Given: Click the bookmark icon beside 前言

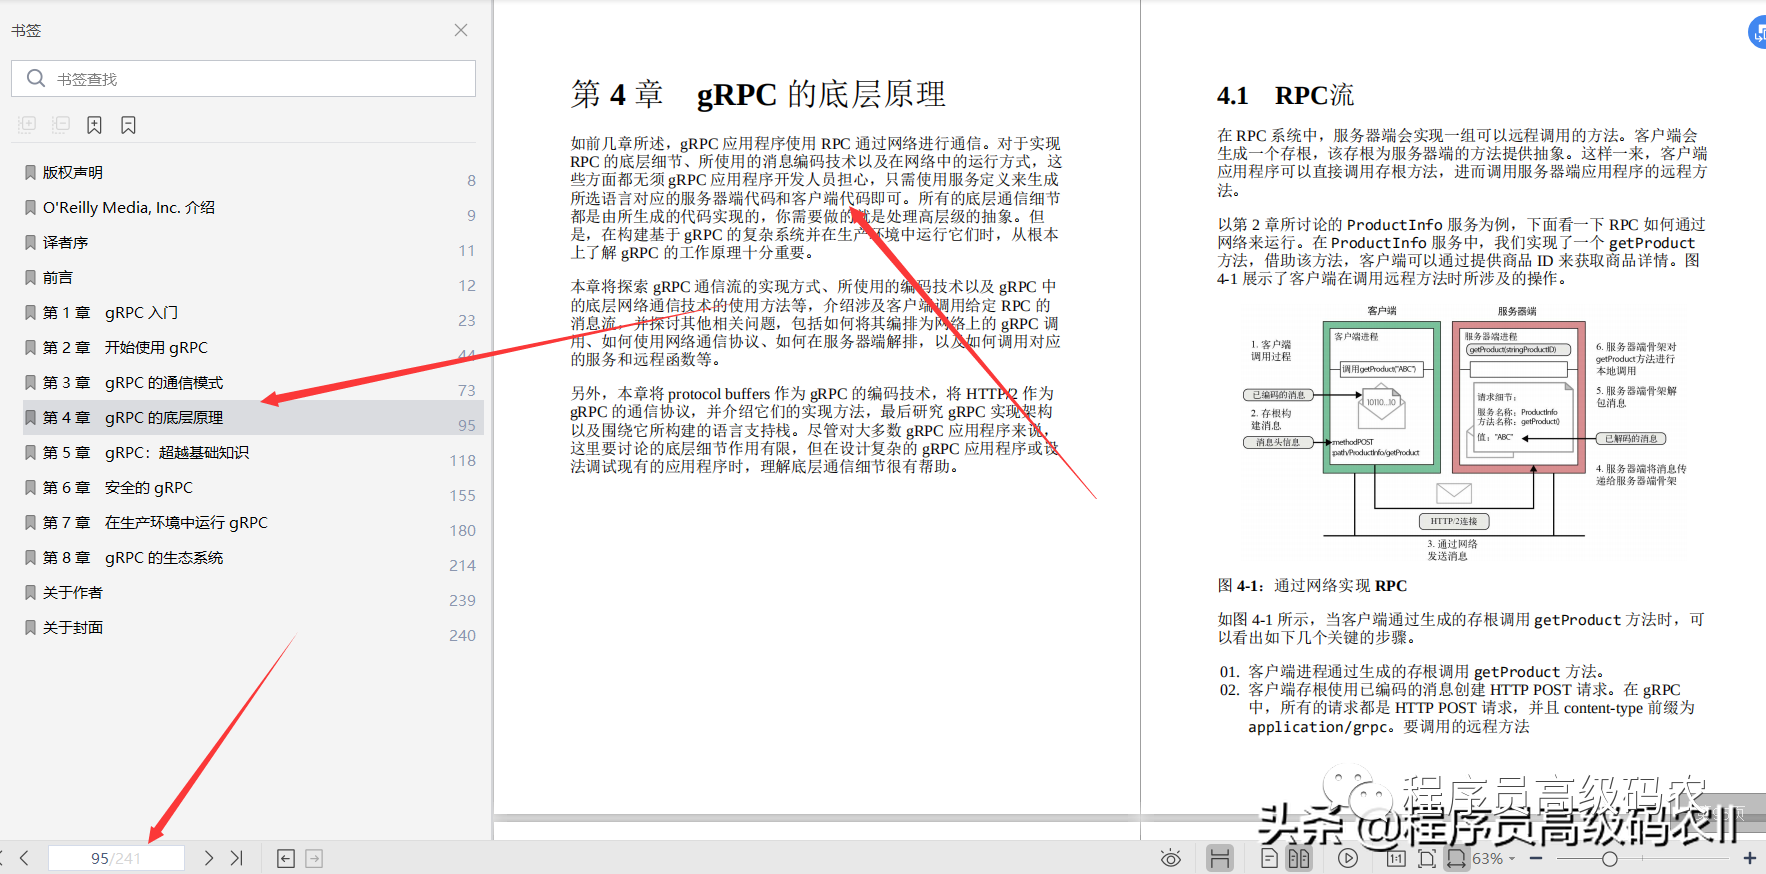Looking at the screenshot, I should [x=30, y=277].
